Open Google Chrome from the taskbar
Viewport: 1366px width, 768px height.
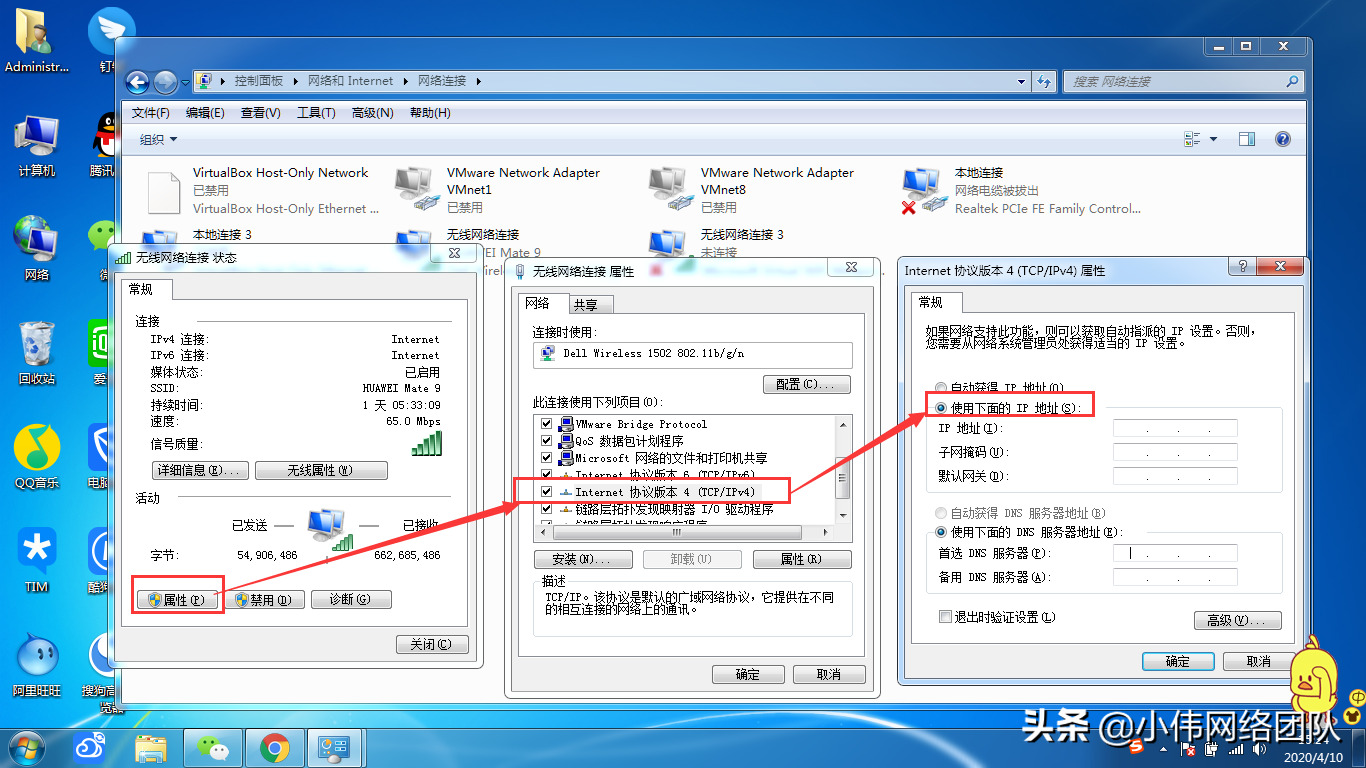click(274, 747)
